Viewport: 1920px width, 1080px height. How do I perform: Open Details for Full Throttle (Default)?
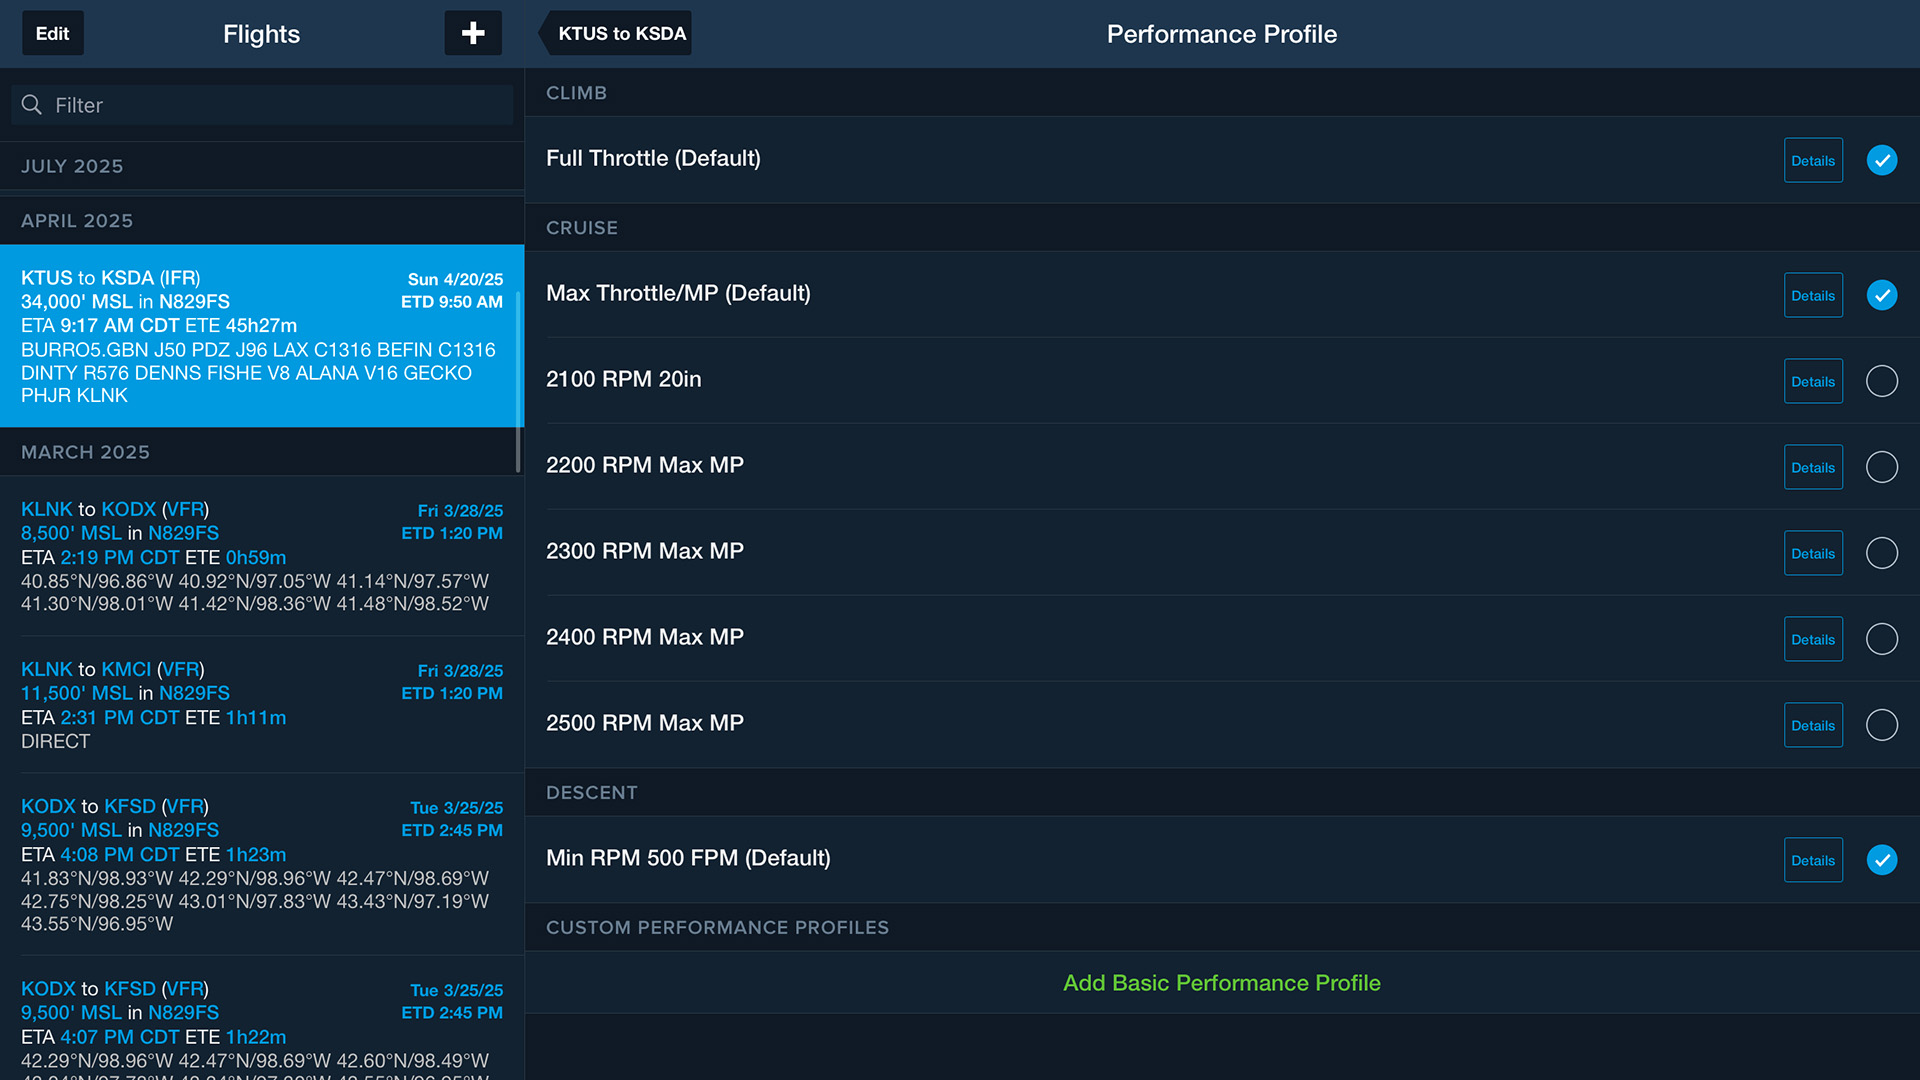pos(1813,160)
